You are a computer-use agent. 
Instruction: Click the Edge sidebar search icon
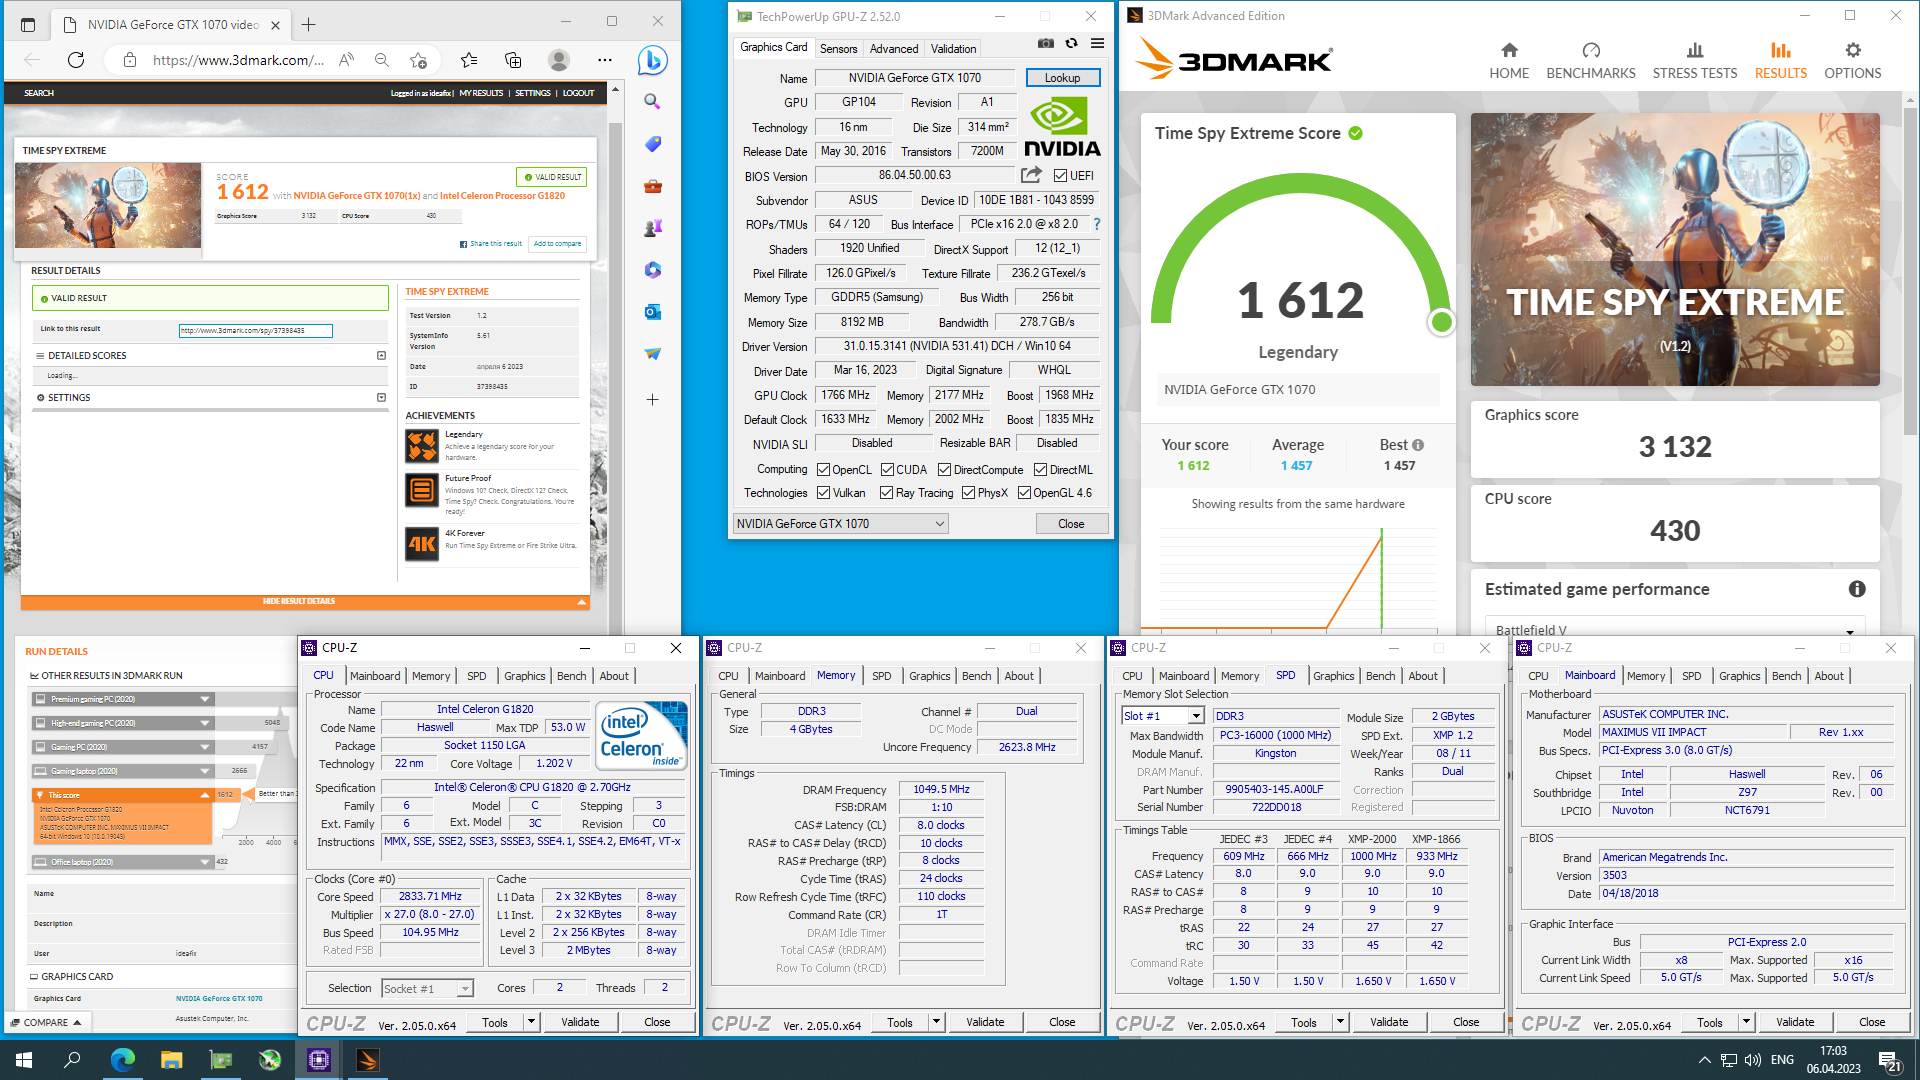[x=652, y=101]
